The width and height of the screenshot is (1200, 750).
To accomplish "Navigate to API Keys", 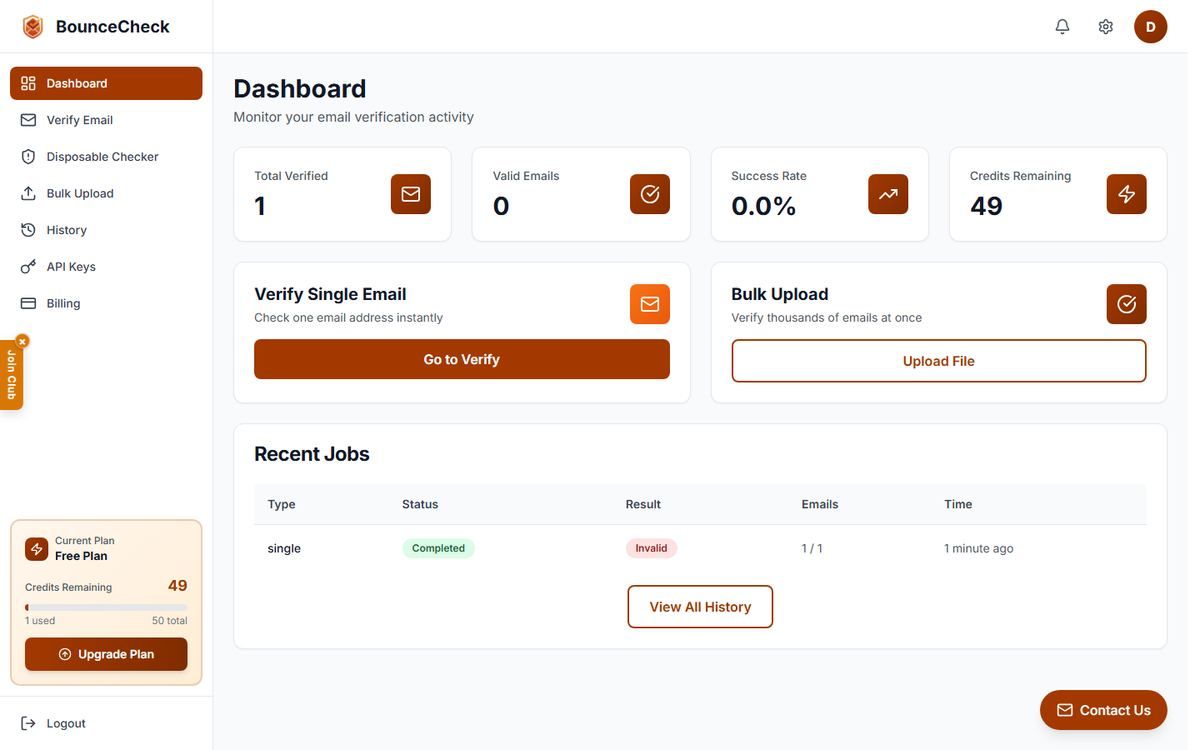I will [106, 267].
